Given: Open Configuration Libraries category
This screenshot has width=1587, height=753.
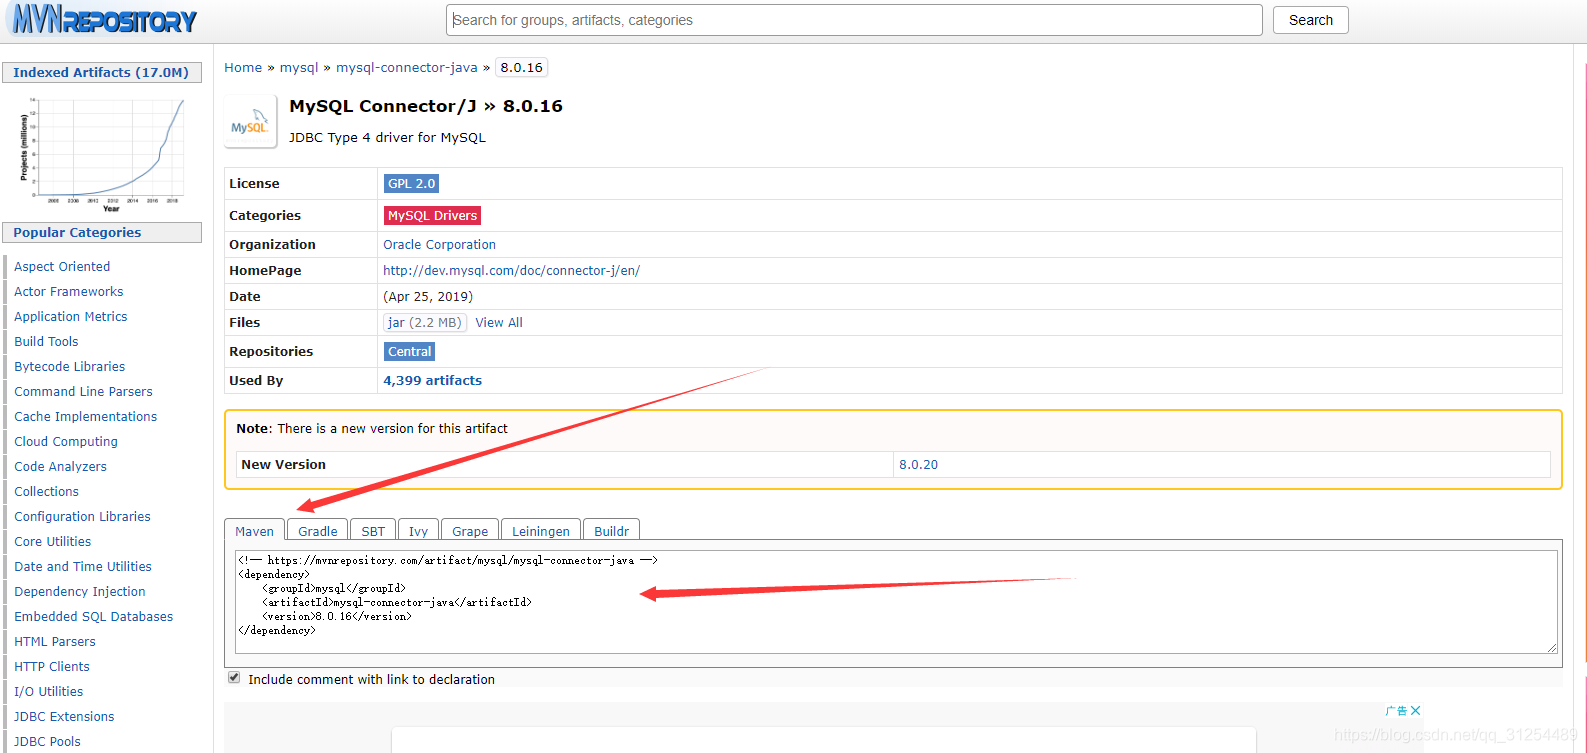Looking at the screenshot, I should pyautogui.click(x=82, y=517).
